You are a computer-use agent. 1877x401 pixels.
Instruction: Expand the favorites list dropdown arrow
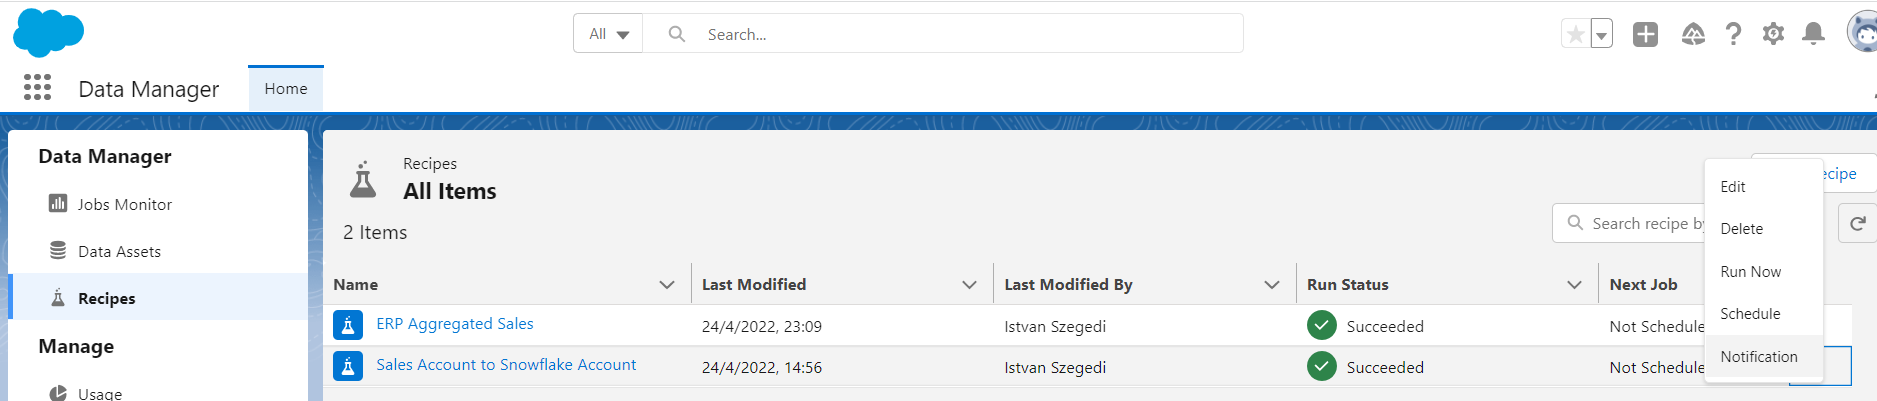pyautogui.click(x=1602, y=35)
